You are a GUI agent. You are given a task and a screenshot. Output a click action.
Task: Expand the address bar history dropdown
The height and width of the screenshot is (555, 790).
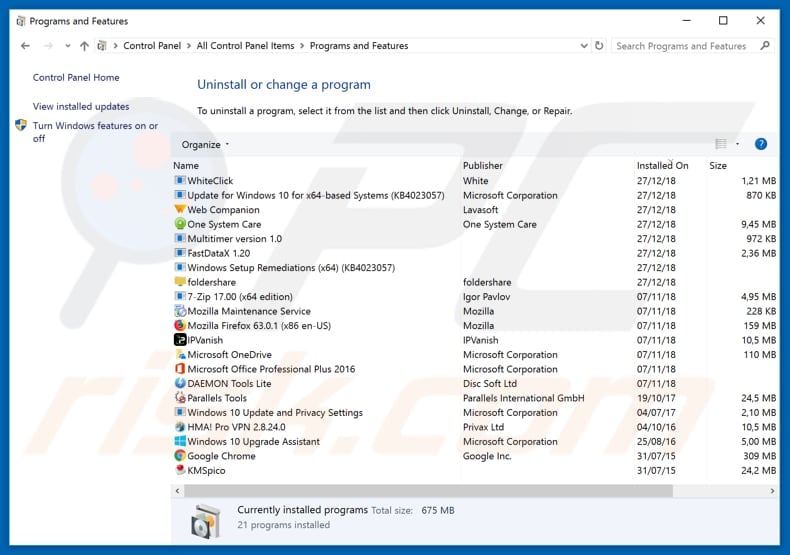click(583, 45)
